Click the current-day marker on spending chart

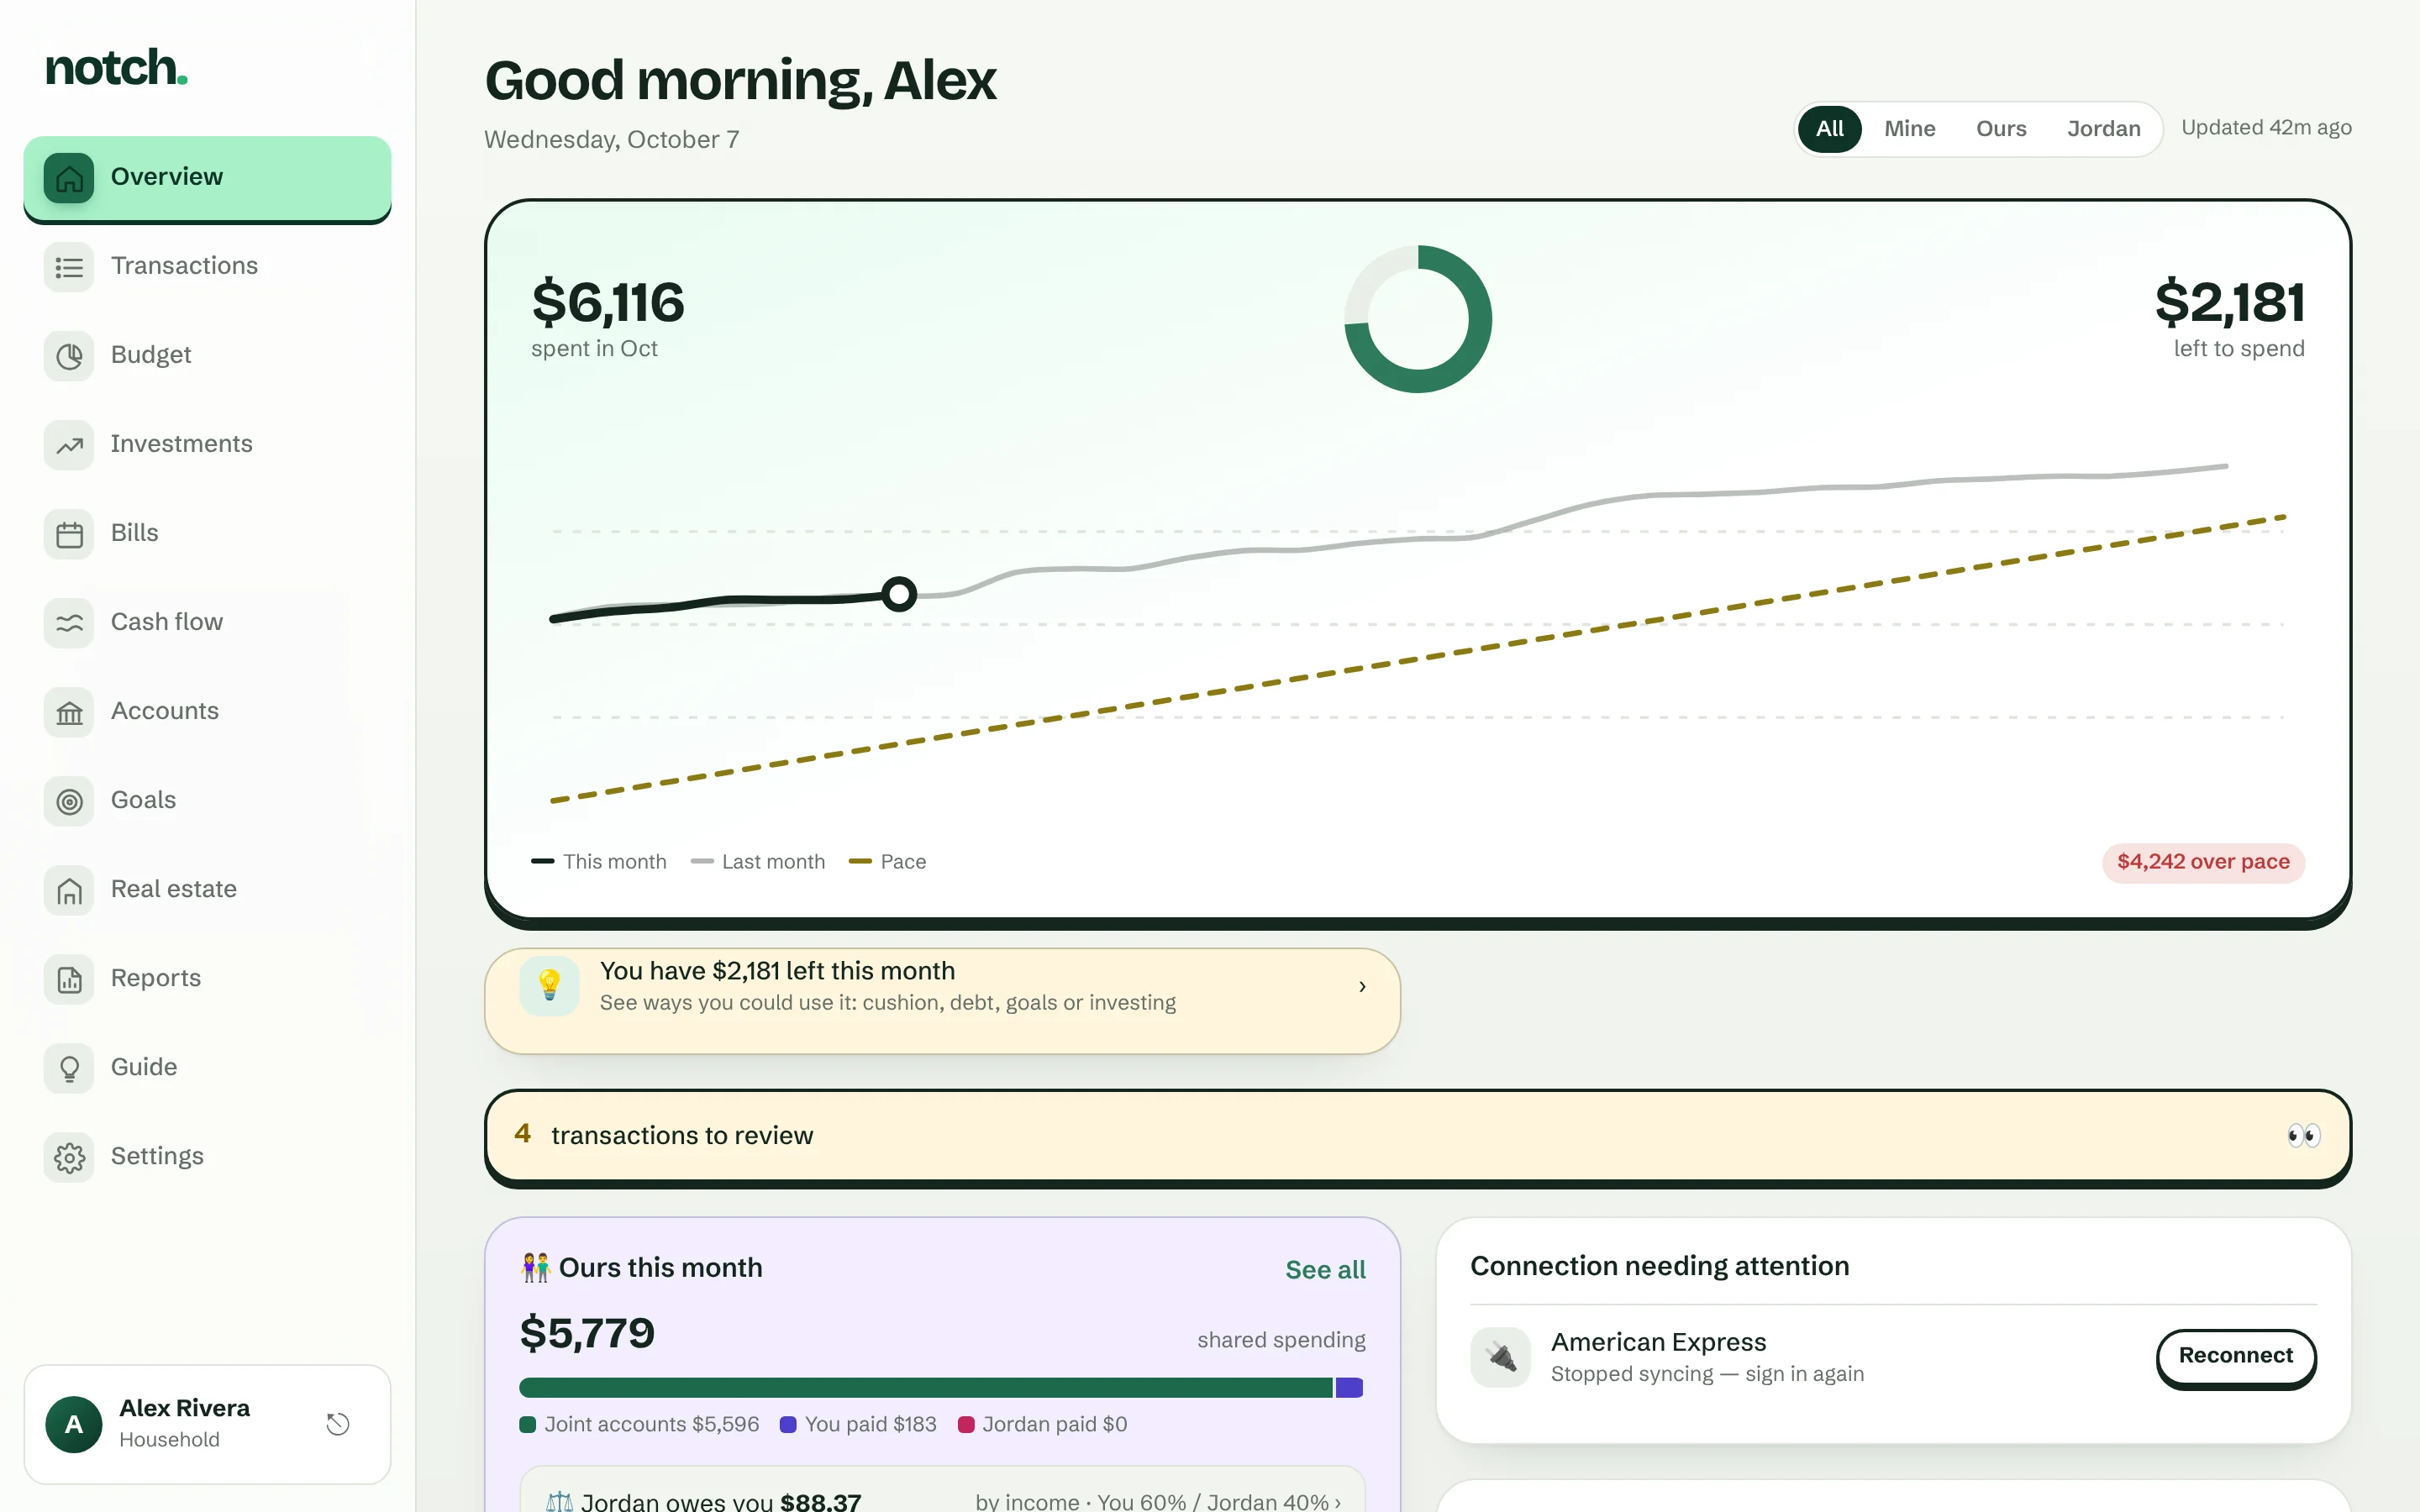point(899,594)
